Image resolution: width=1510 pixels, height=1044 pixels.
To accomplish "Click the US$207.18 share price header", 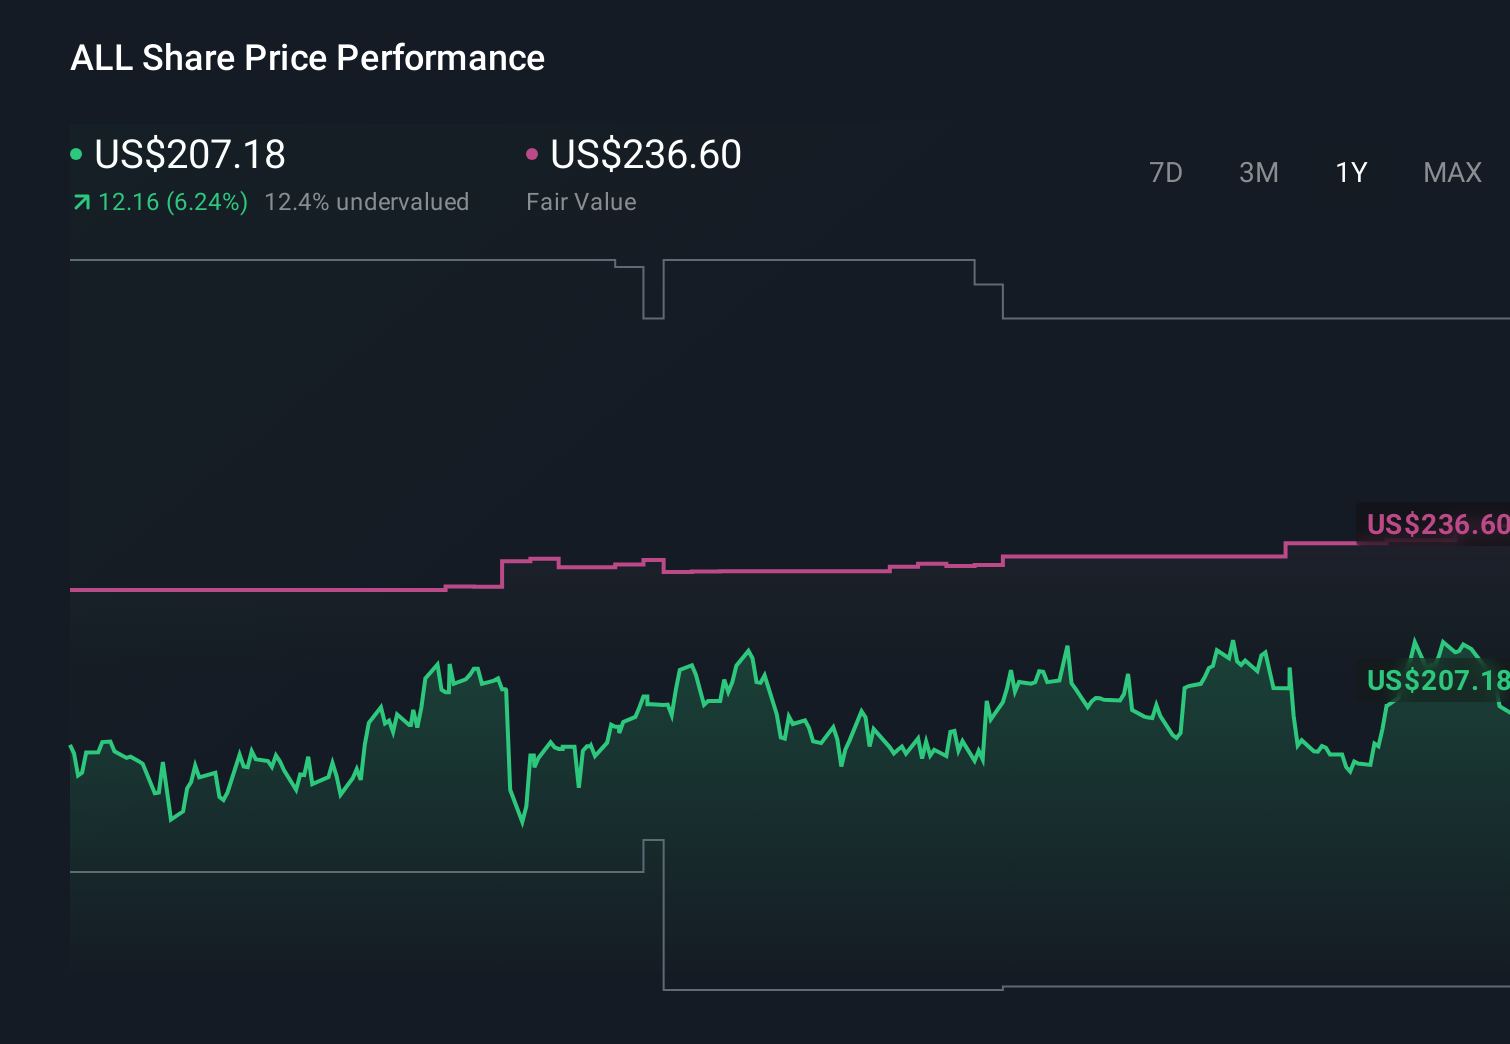I will [190, 156].
